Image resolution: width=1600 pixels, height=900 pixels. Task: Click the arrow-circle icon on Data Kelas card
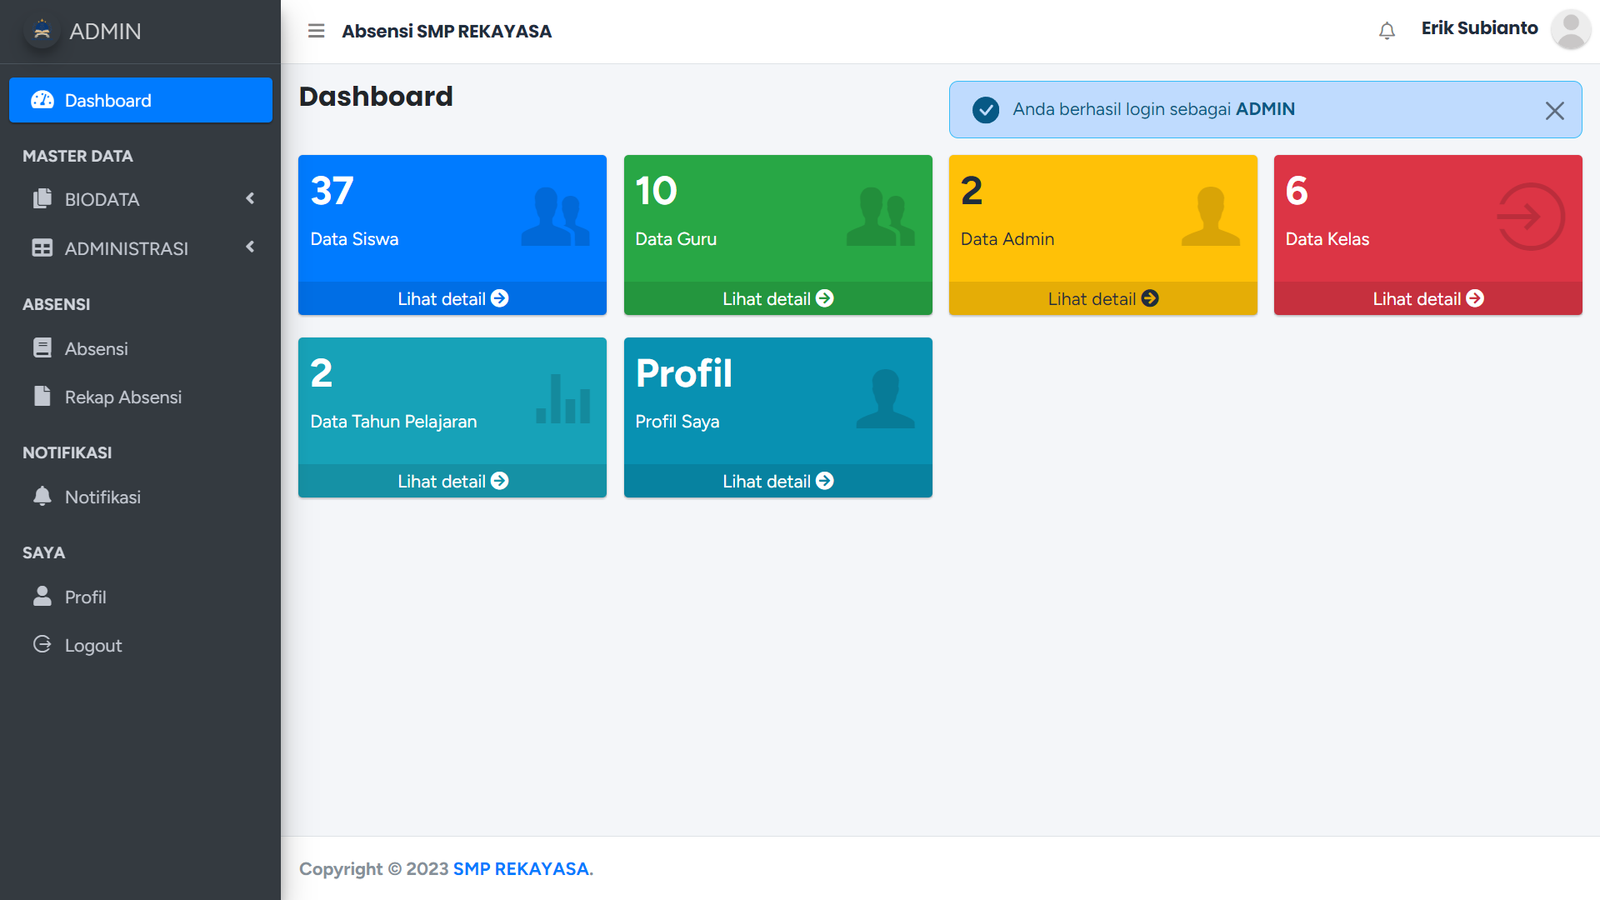click(1530, 217)
